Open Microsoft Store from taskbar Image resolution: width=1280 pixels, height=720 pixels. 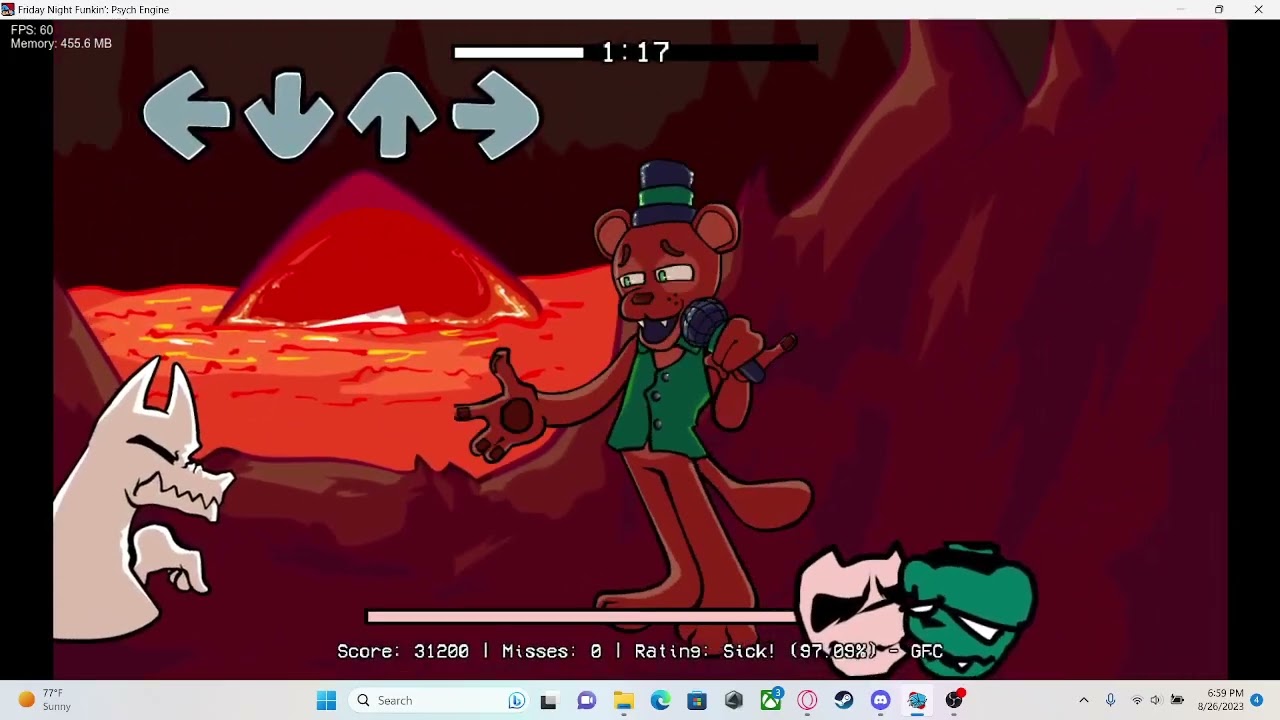coord(697,700)
